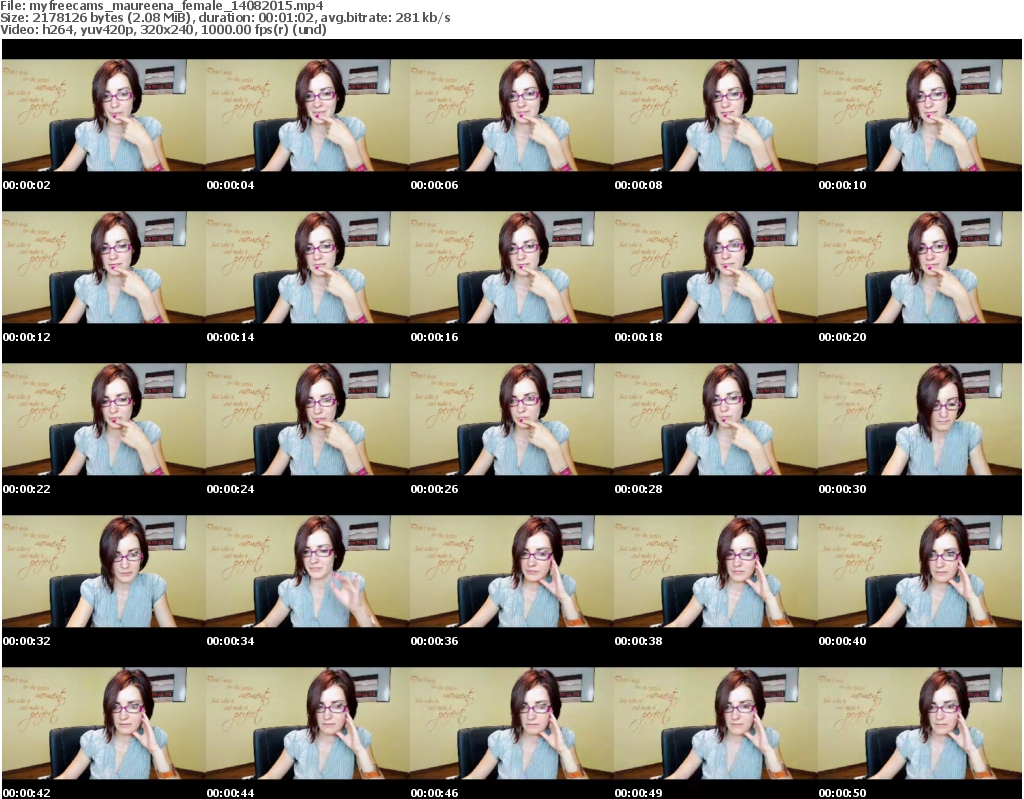The width and height of the screenshot is (1024, 799).
Task: Click the frame thumbnail above timestamp 00:00:02
Action: [104, 116]
